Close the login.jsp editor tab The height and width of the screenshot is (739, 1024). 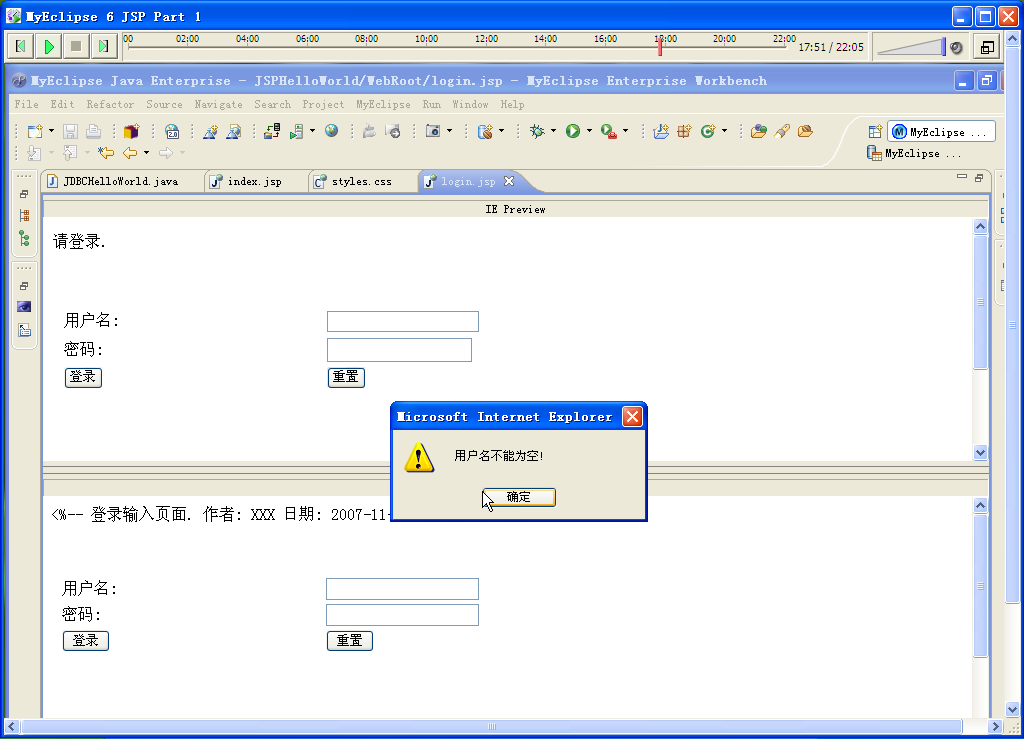click(x=509, y=181)
